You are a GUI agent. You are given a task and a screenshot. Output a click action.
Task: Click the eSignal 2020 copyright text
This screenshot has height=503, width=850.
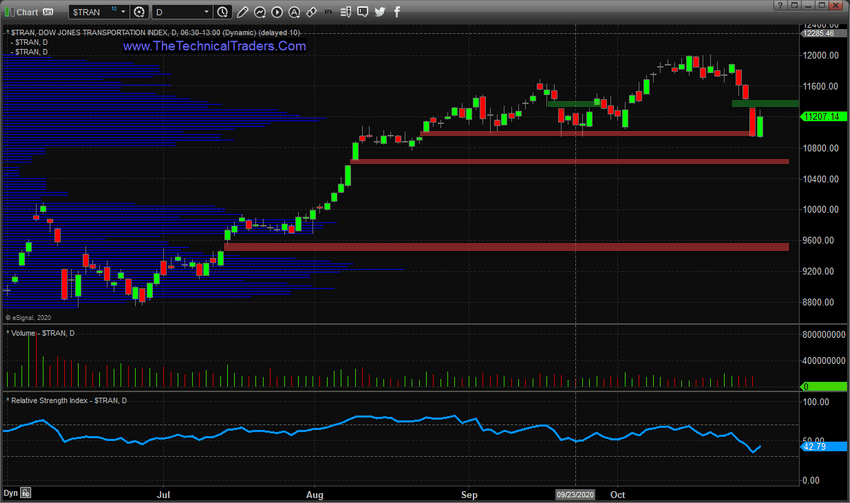pos(28,318)
